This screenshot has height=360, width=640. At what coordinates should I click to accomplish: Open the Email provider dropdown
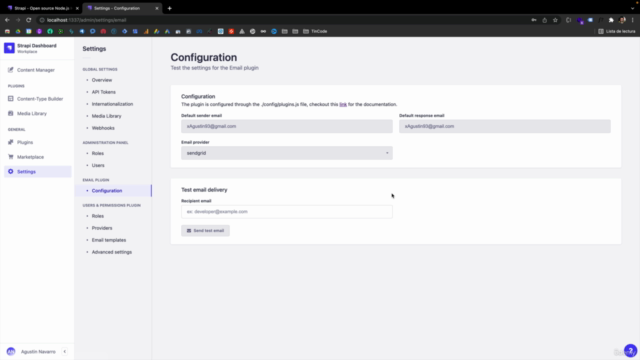pyautogui.click(x=287, y=153)
